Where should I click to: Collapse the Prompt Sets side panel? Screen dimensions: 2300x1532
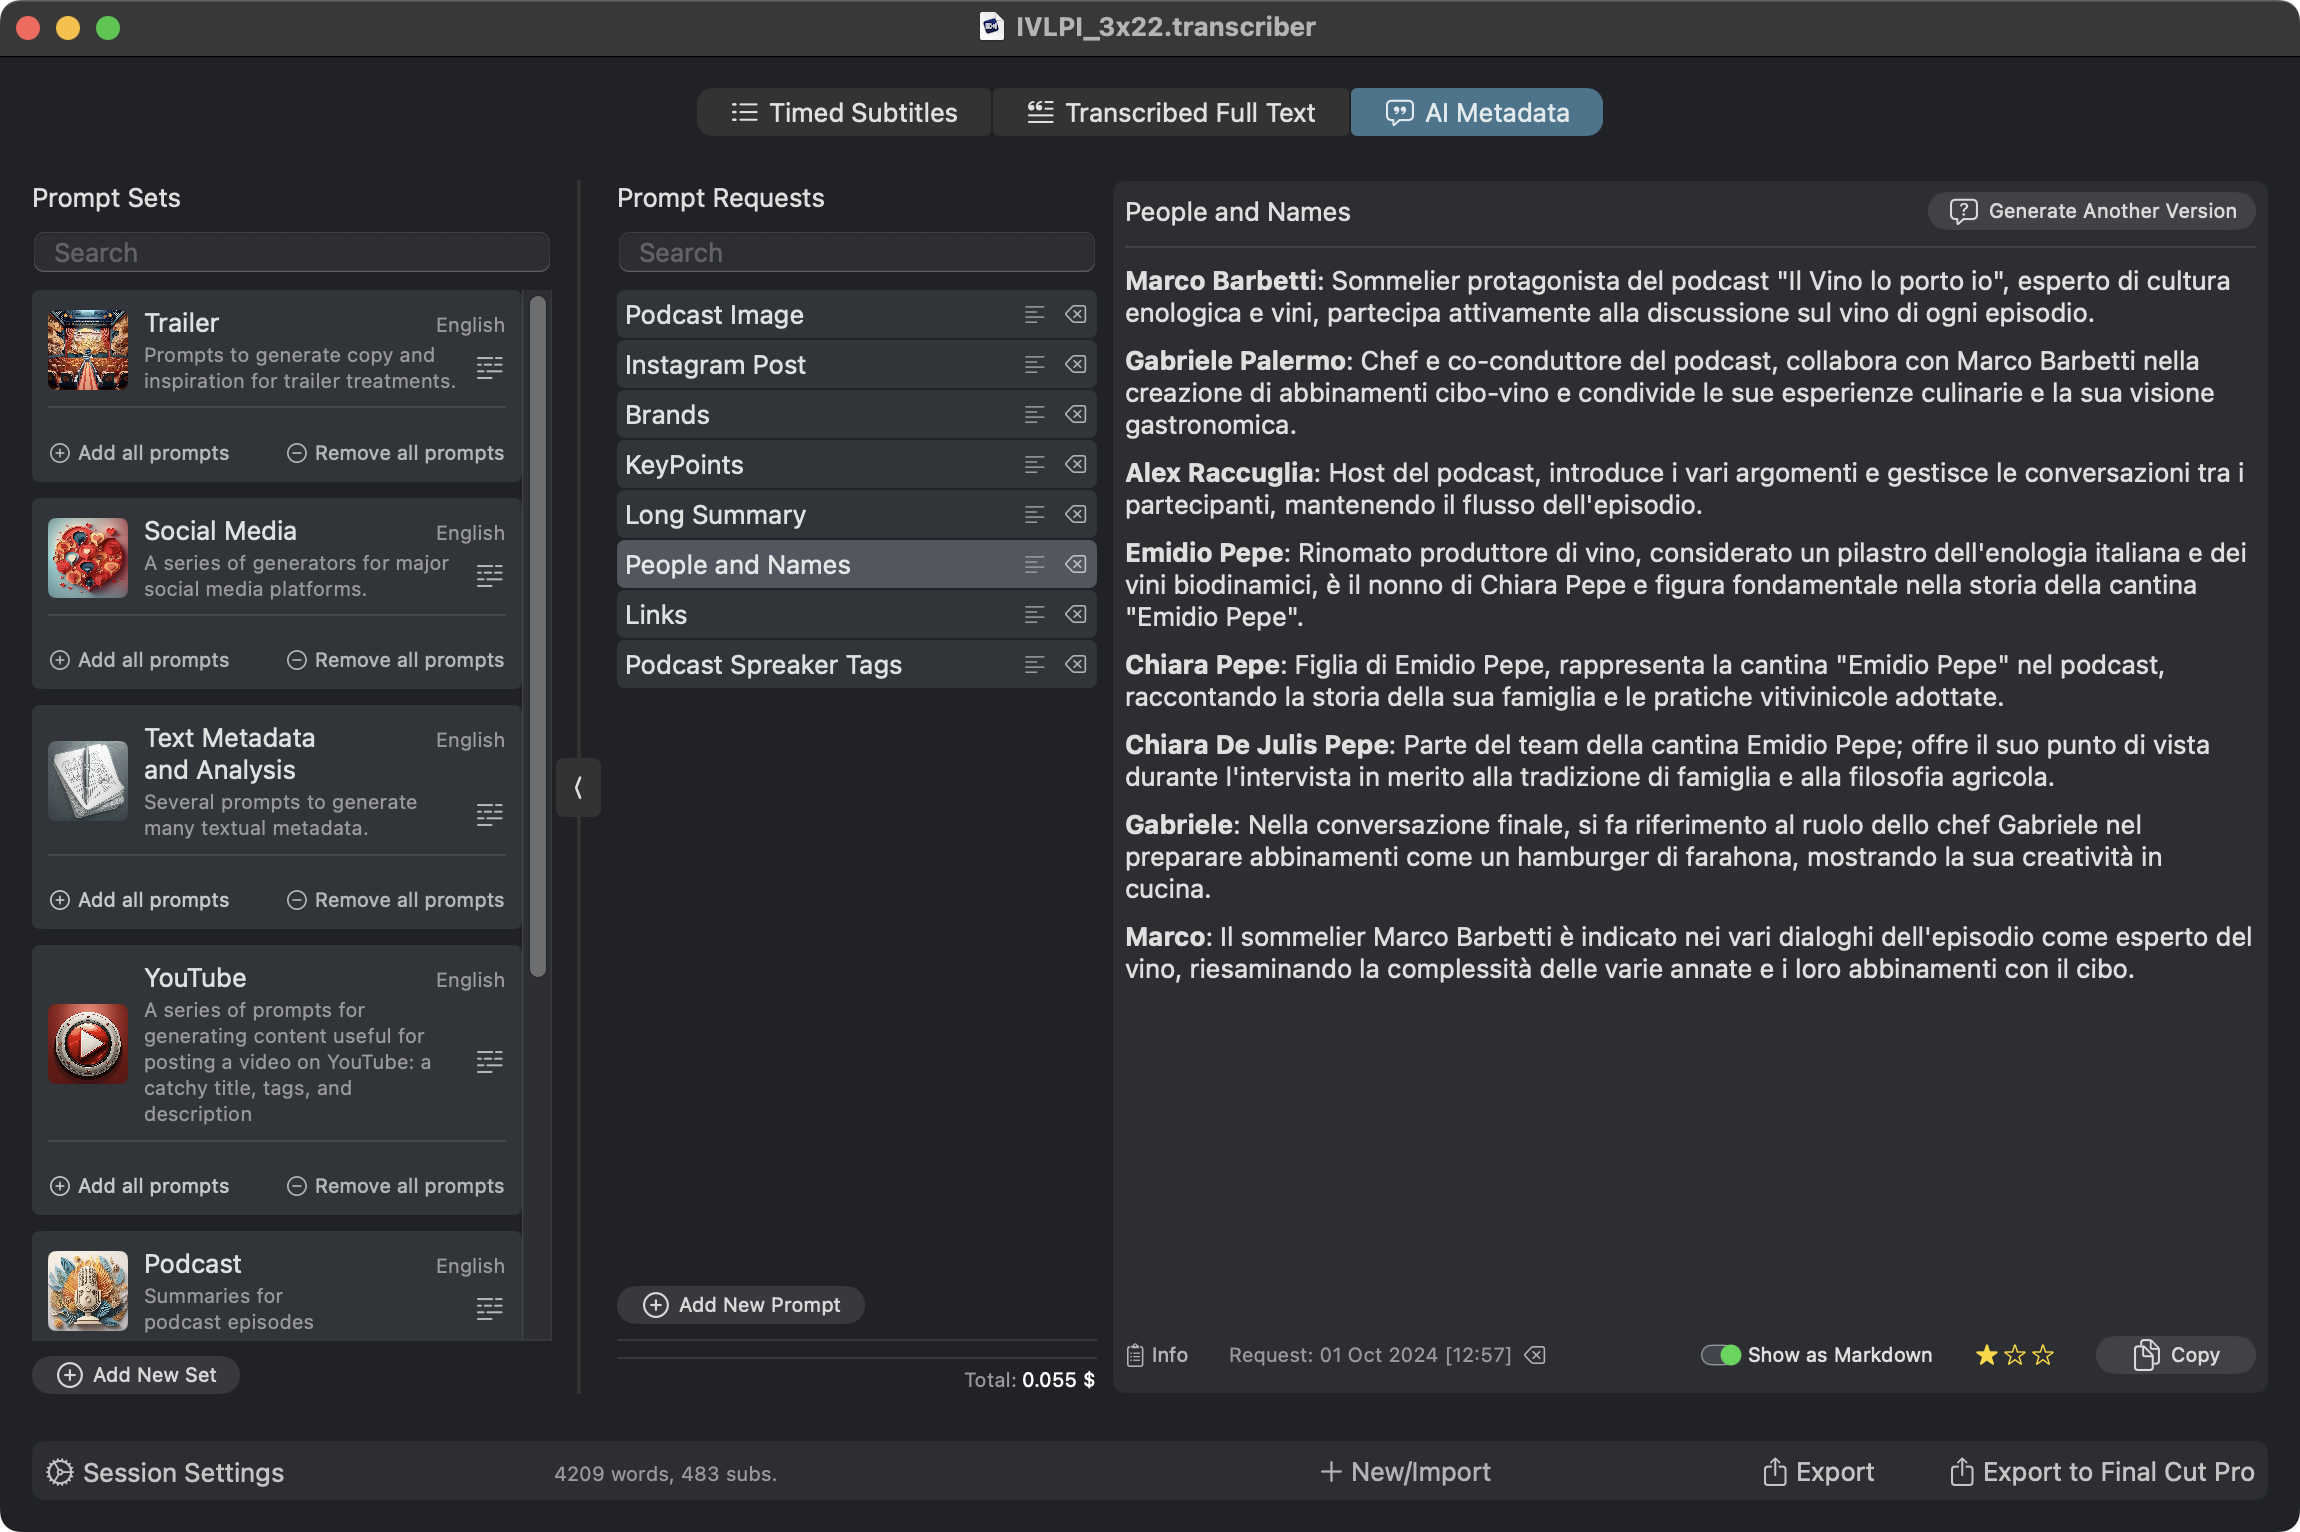pyautogui.click(x=578, y=788)
